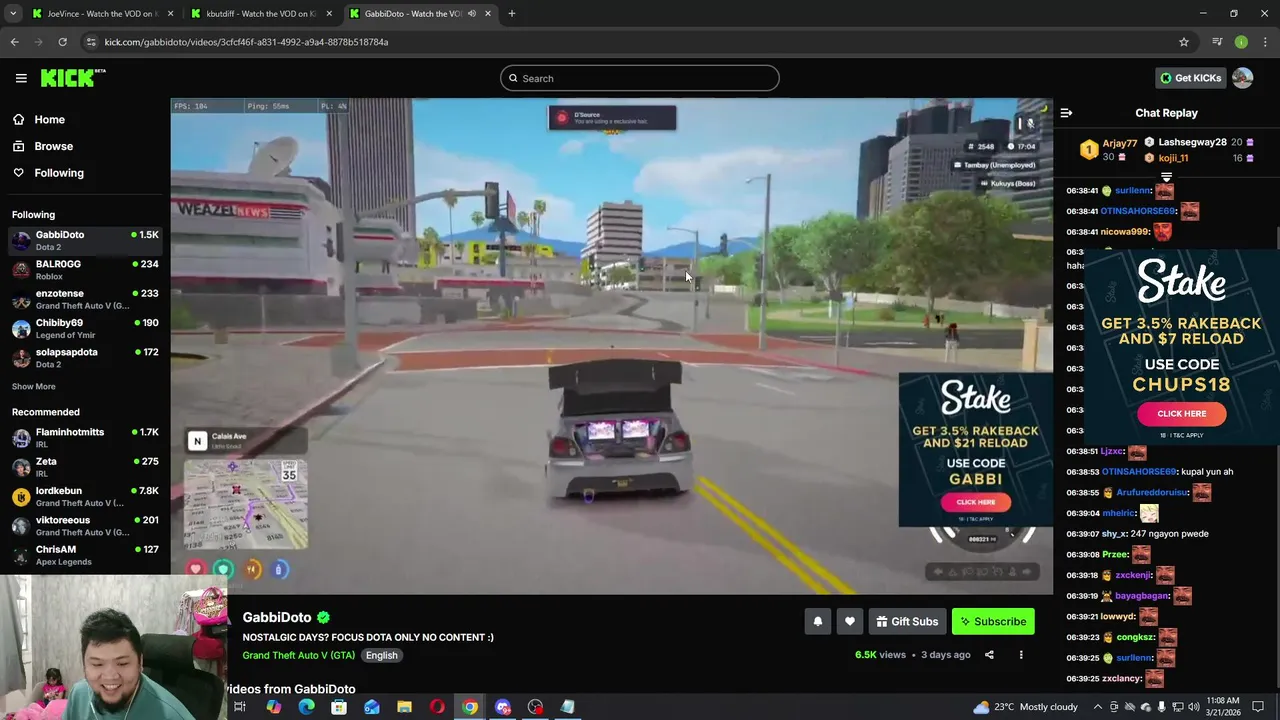The height and width of the screenshot is (720, 1280).
Task: Open solapsapdota channel in sidebar
Action: (85, 358)
